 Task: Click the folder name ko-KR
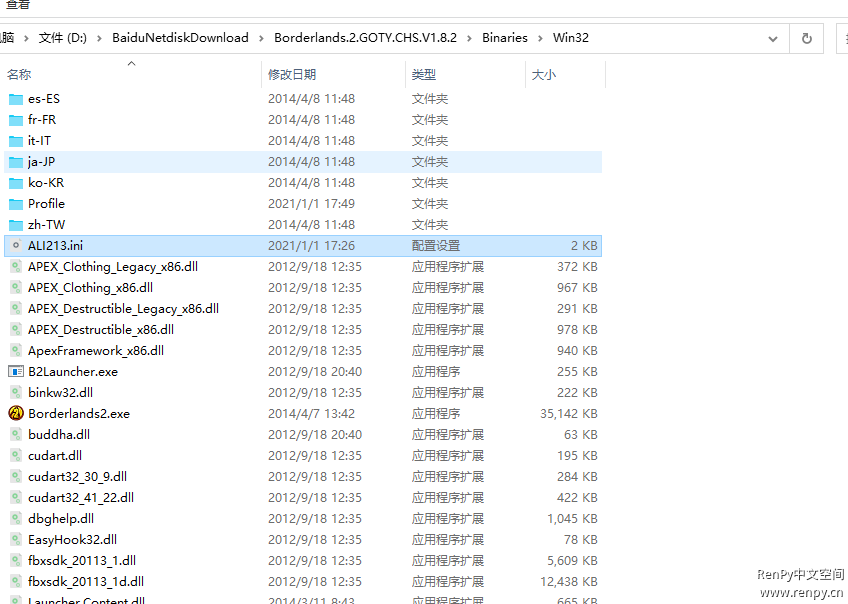(46, 183)
